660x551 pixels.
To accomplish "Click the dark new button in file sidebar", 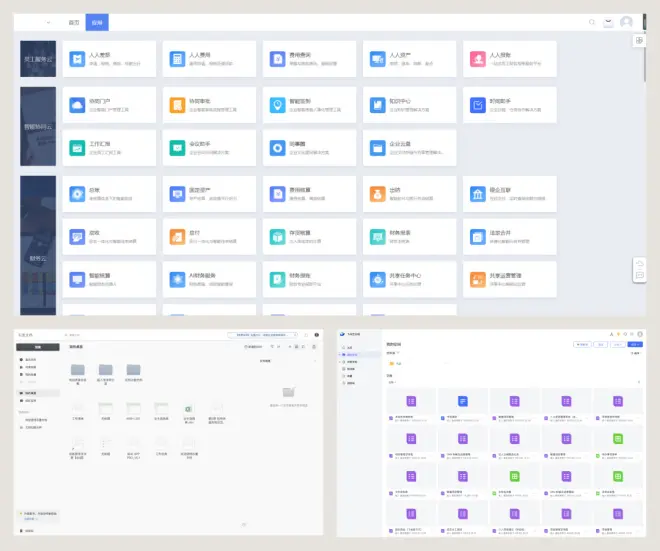I will coord(38,346).
